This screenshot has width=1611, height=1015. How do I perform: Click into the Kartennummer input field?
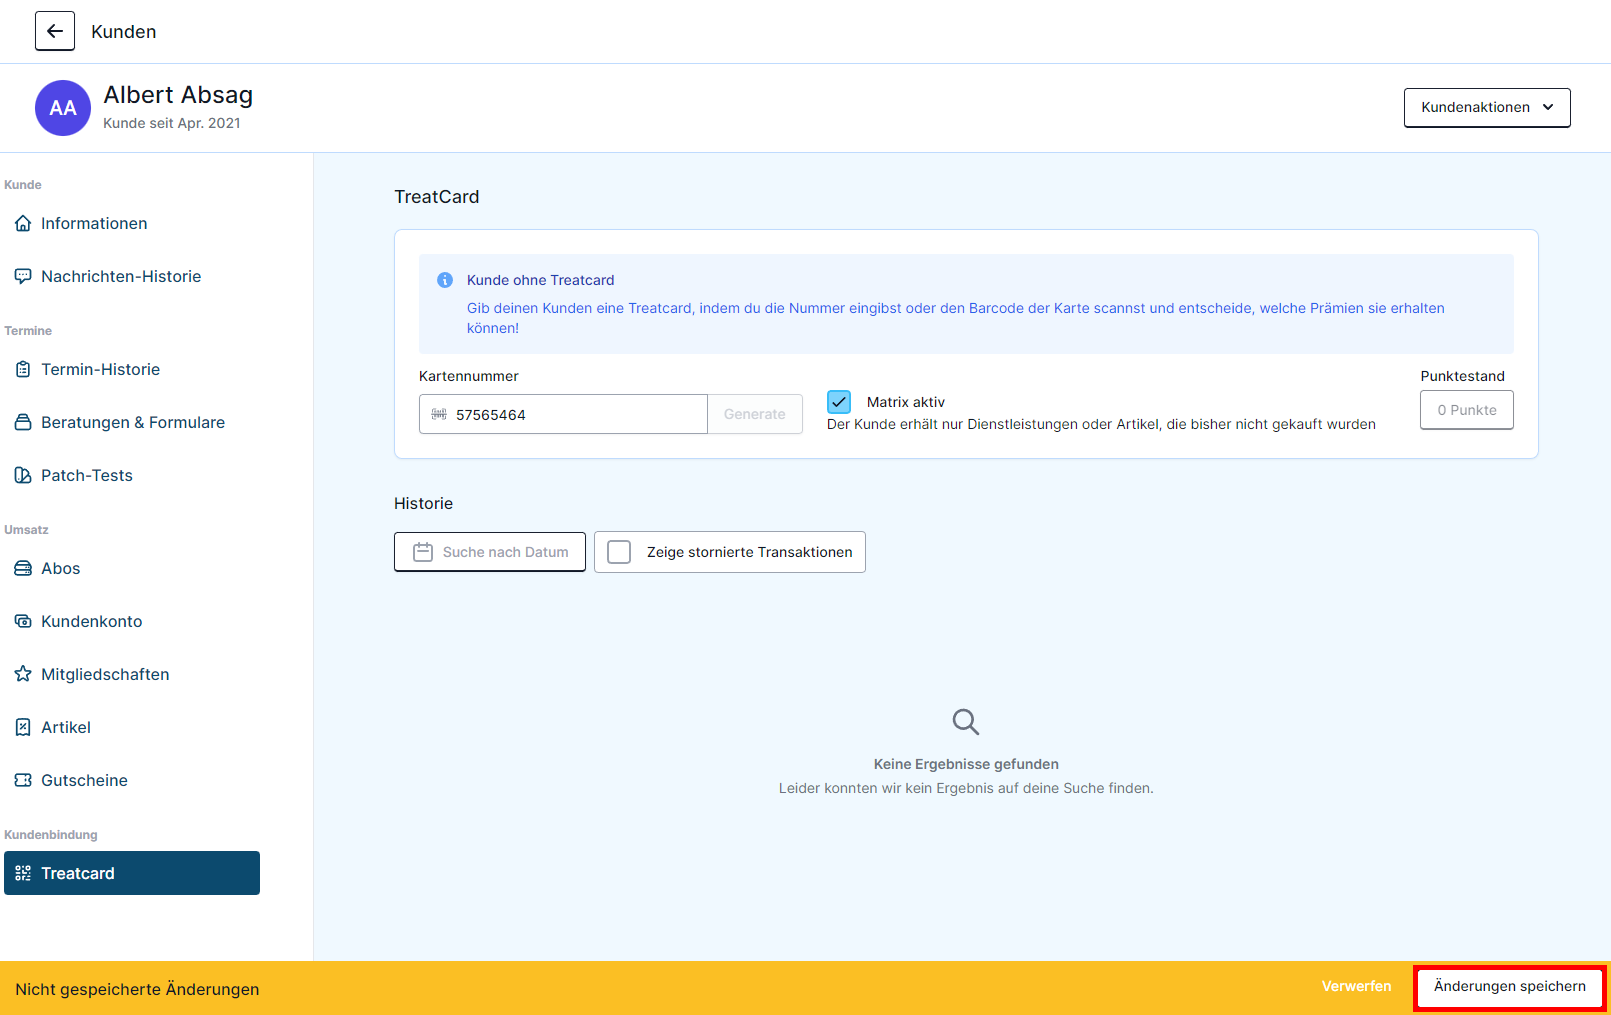563,414
